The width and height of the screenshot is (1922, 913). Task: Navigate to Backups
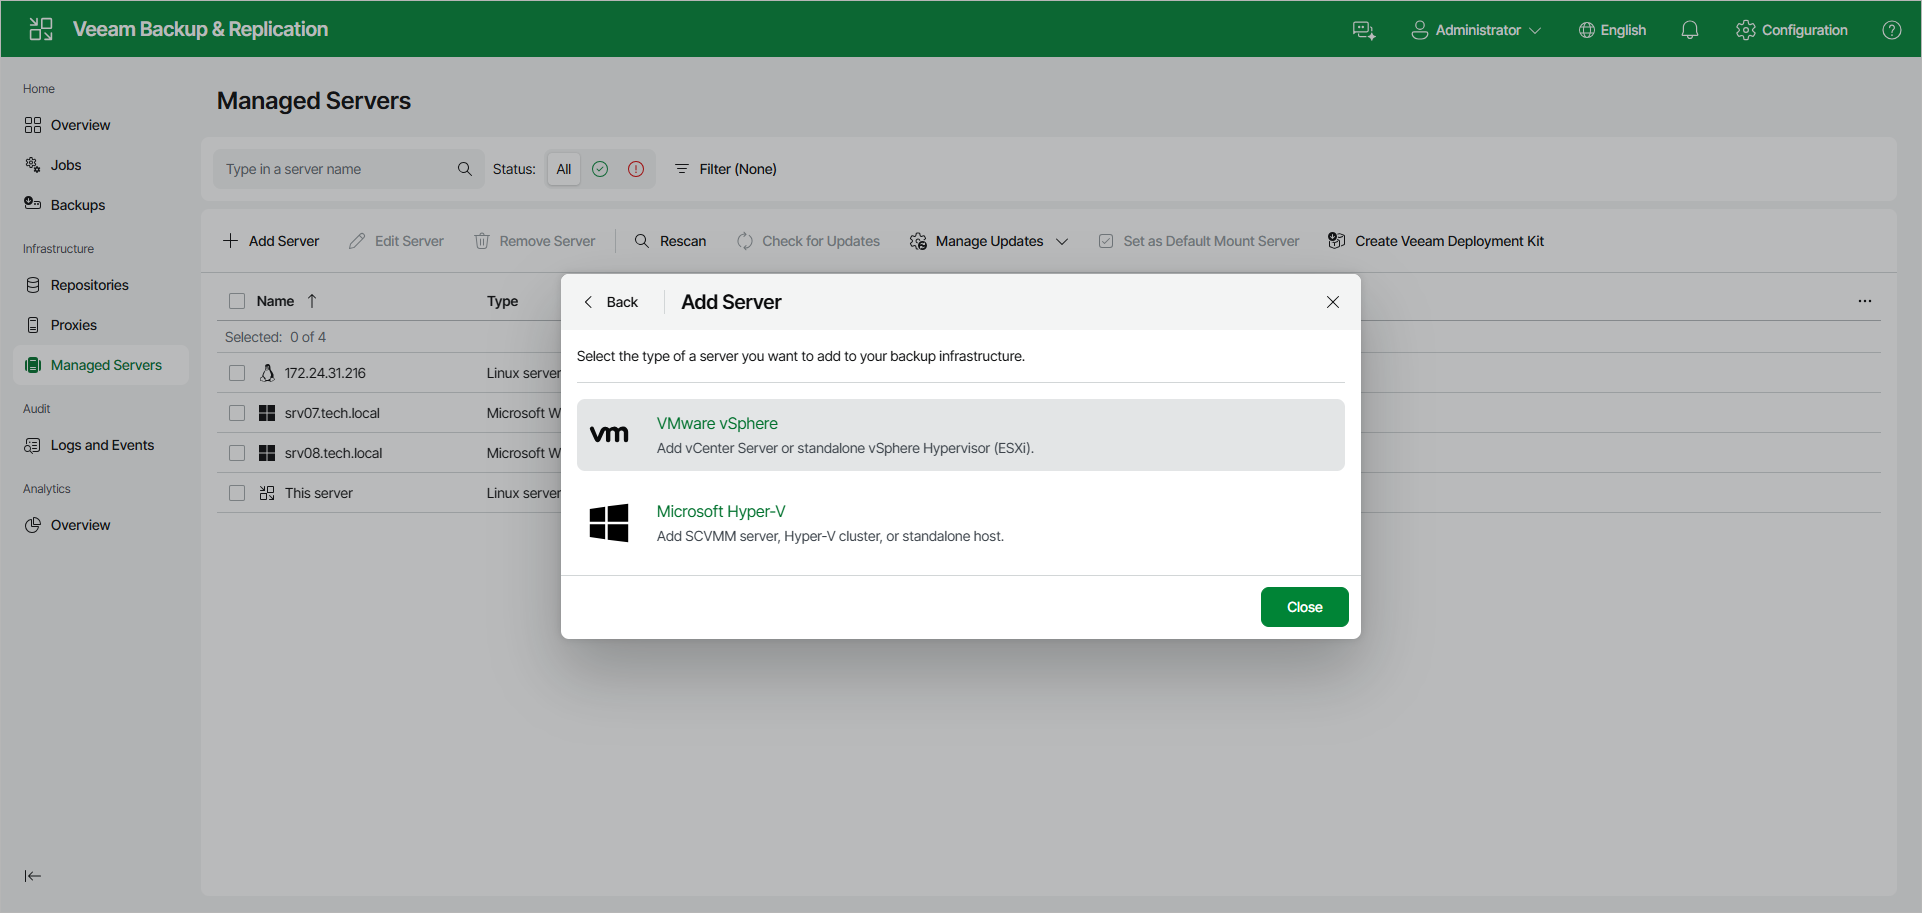pyautogui.click(x=101, y=205)
